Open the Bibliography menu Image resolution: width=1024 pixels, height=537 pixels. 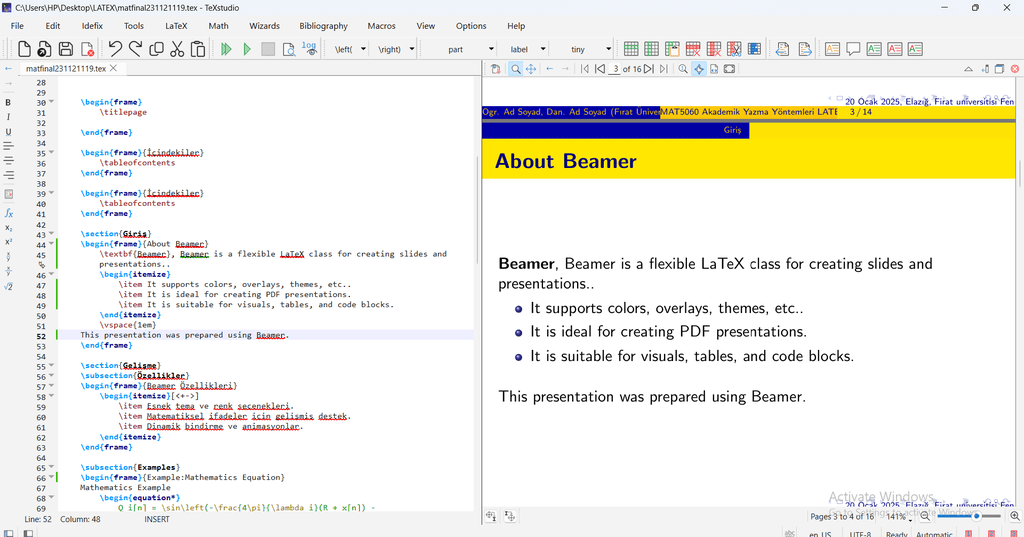pyautogui.click(x=323, y=26)
